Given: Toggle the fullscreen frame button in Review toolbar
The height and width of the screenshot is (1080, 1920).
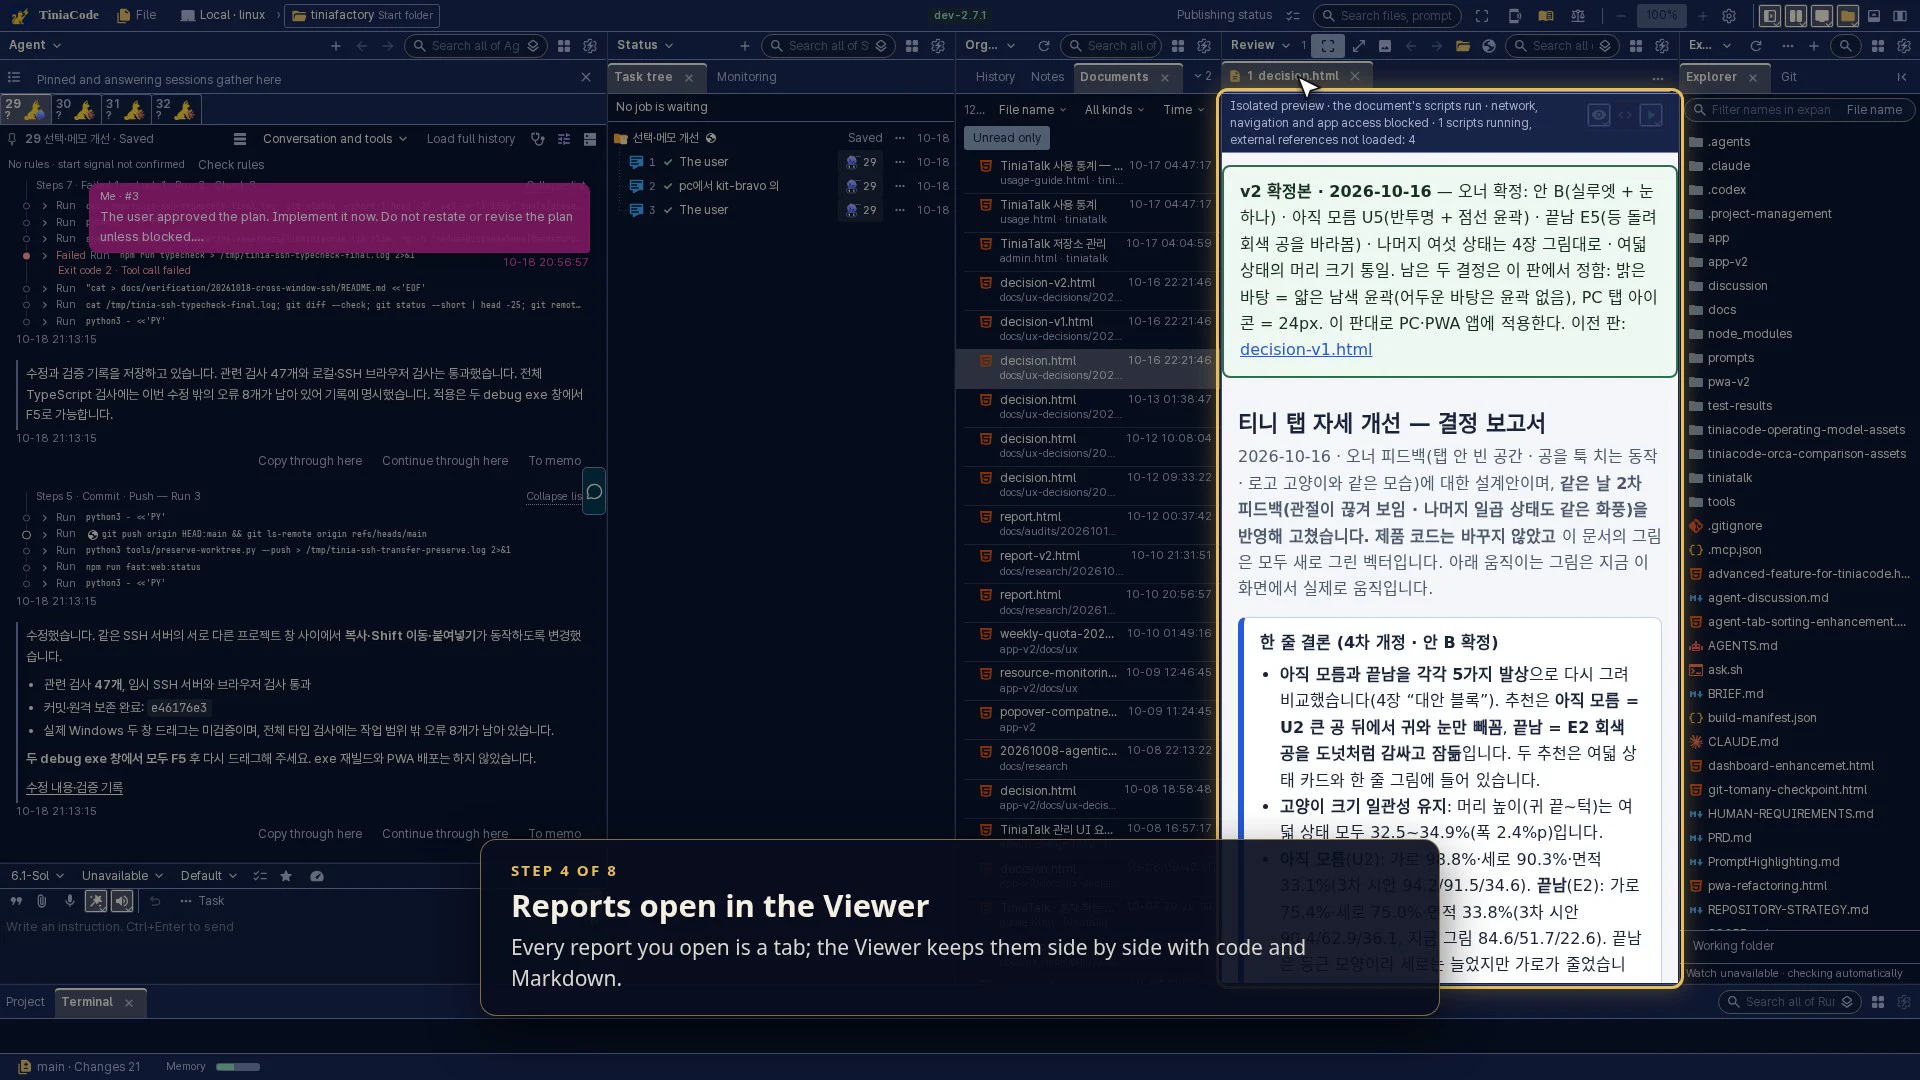Looking at the screenshot, I should [x=1327, y=46].
